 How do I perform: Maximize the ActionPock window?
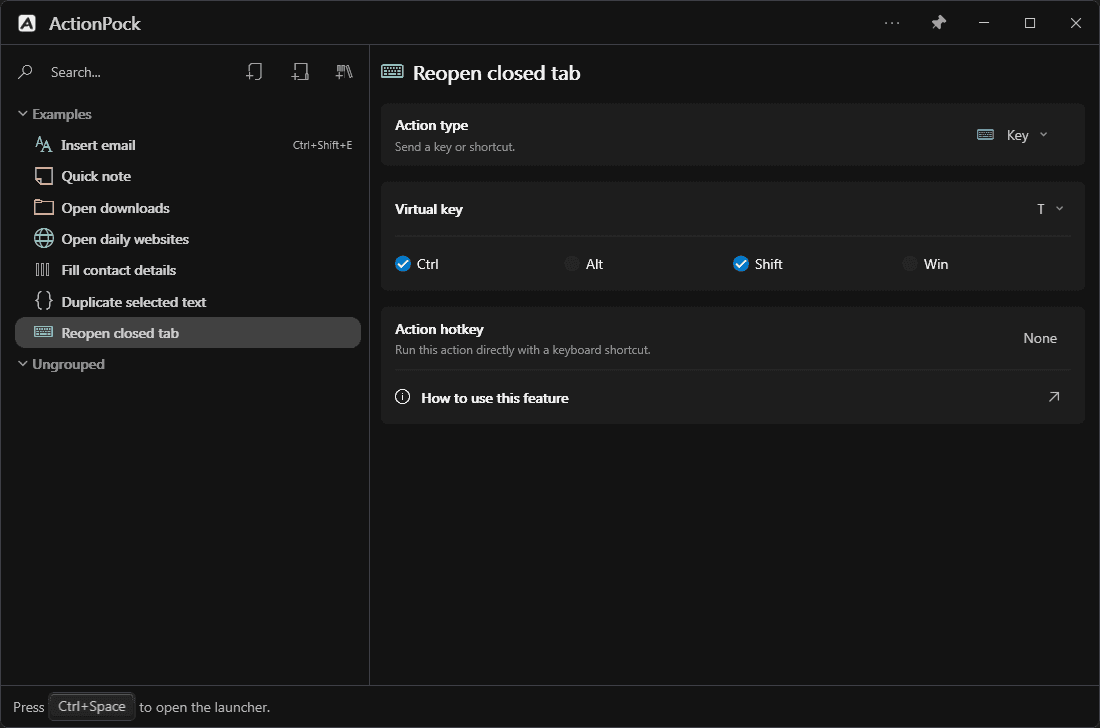(1029, 23)
